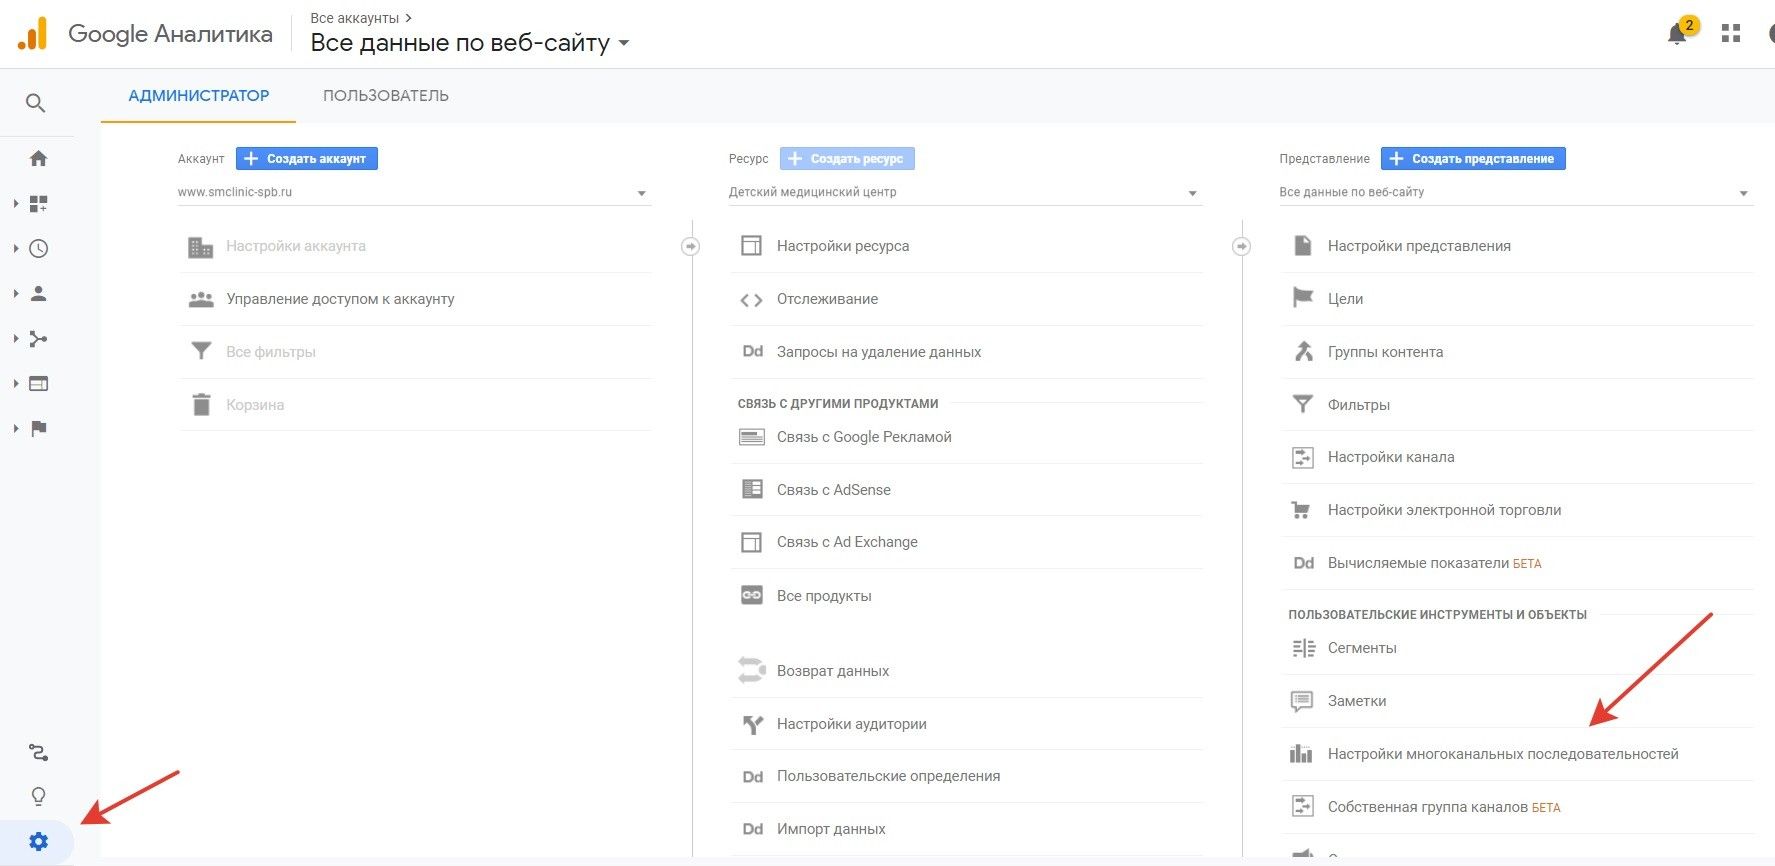Viewport: 1775px width, 866px height.
Task: Open the notifications bell
Action: 1677,34
